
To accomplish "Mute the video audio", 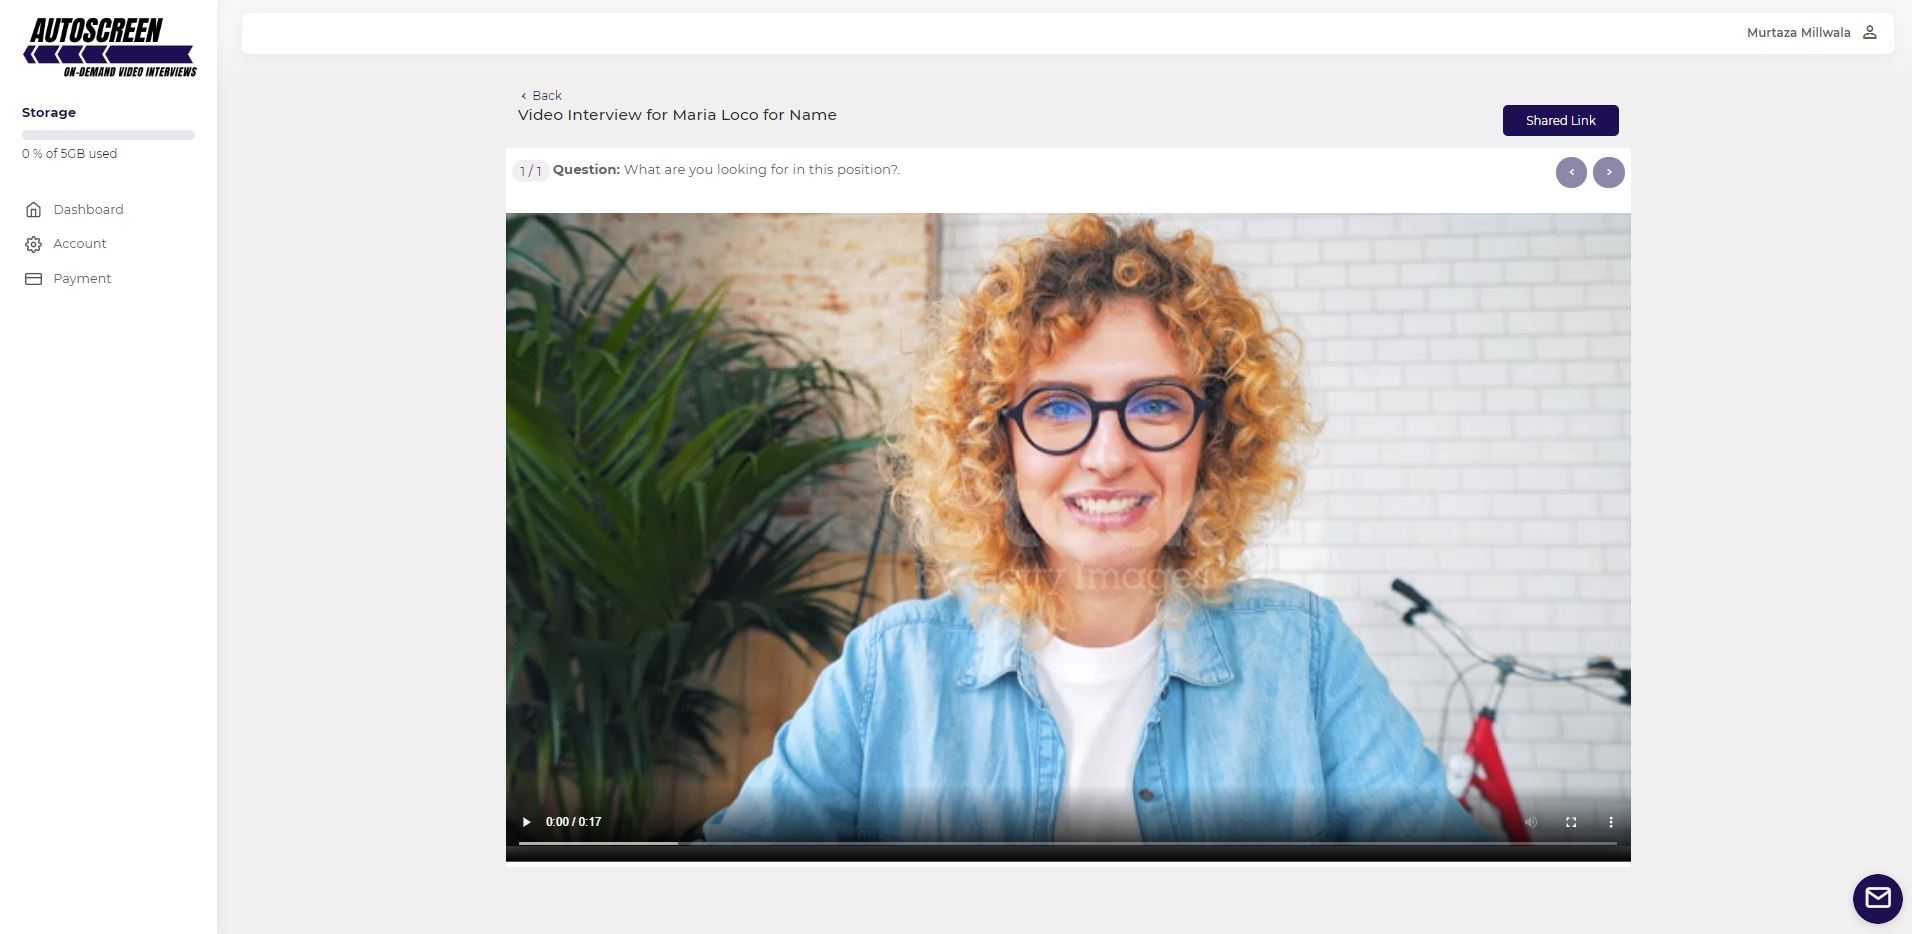I will 1530,822.
